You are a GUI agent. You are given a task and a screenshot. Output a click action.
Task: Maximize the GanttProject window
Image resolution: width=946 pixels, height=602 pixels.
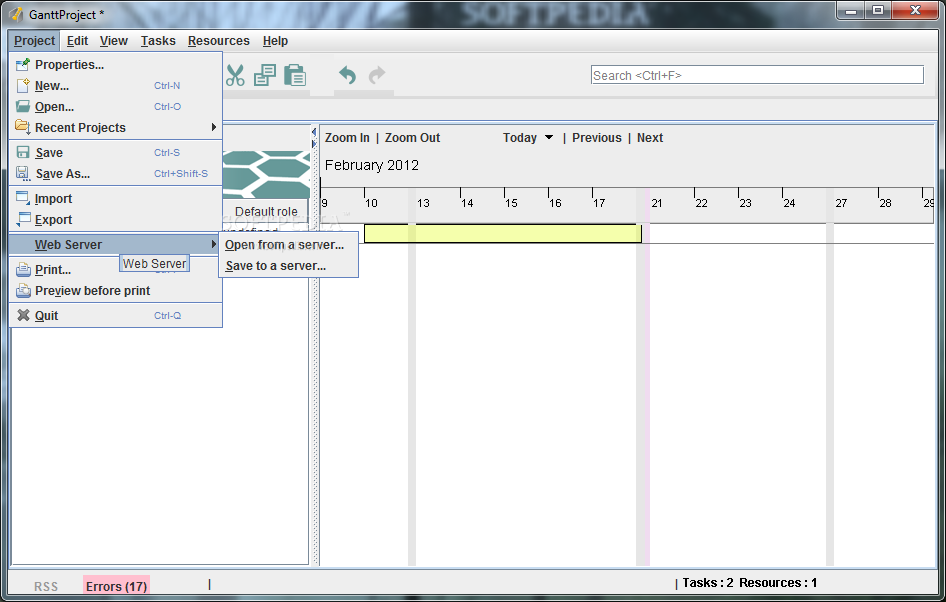point(878,10)
